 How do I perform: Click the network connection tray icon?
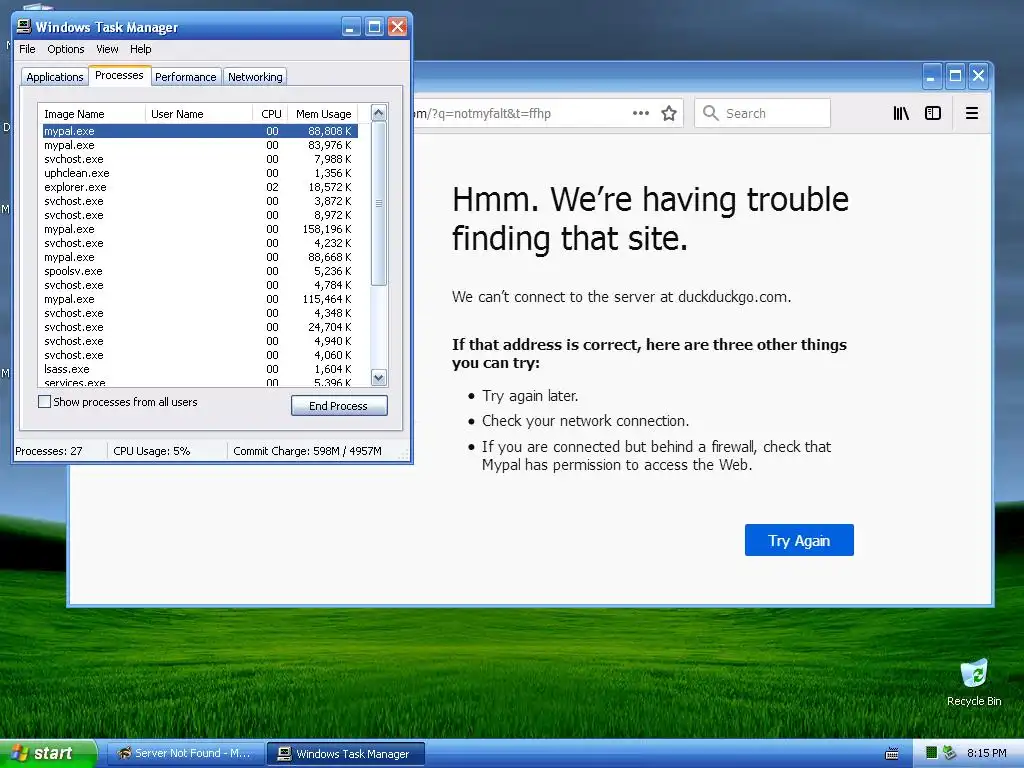[x=949, y=753]
